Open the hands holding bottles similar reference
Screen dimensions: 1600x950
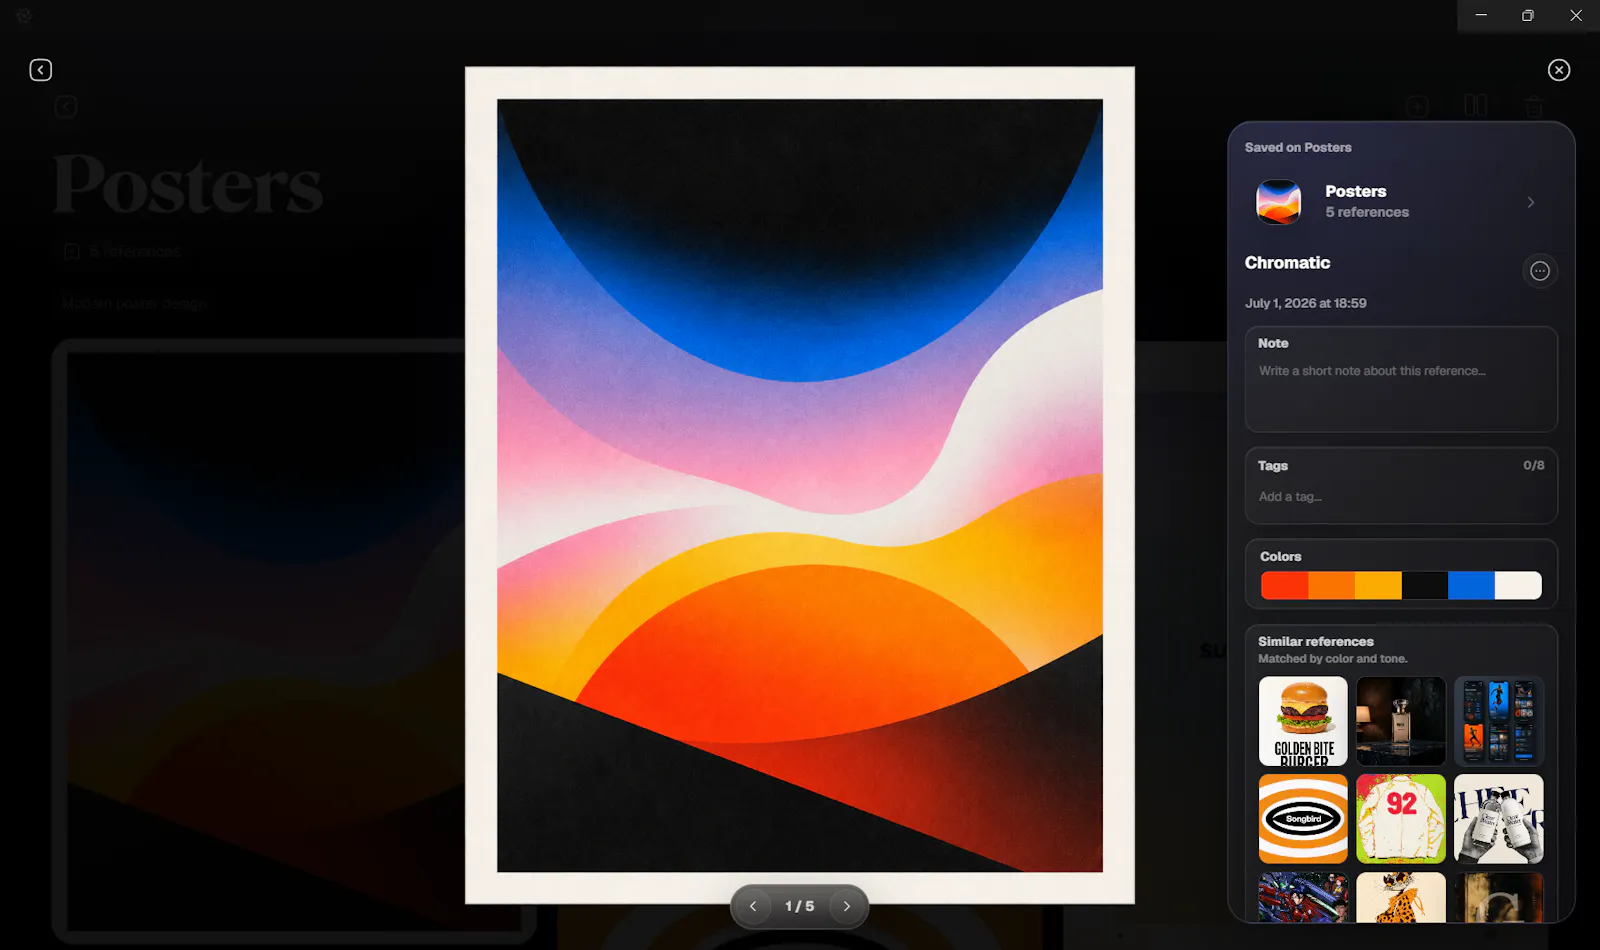[x=1499, y=819]
